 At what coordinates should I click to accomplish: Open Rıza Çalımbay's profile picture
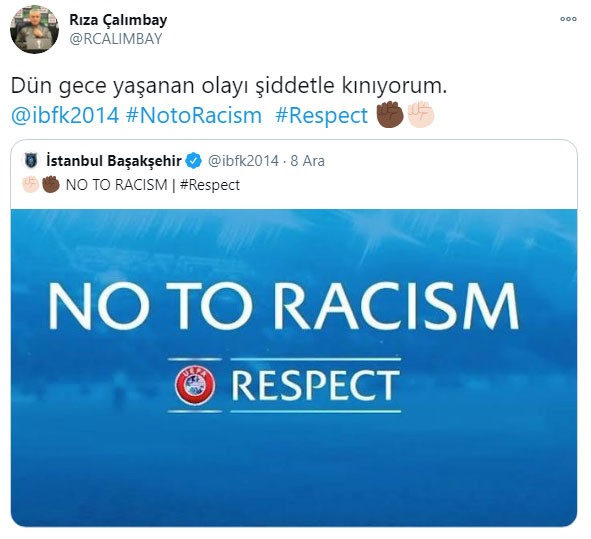point(34,29)
